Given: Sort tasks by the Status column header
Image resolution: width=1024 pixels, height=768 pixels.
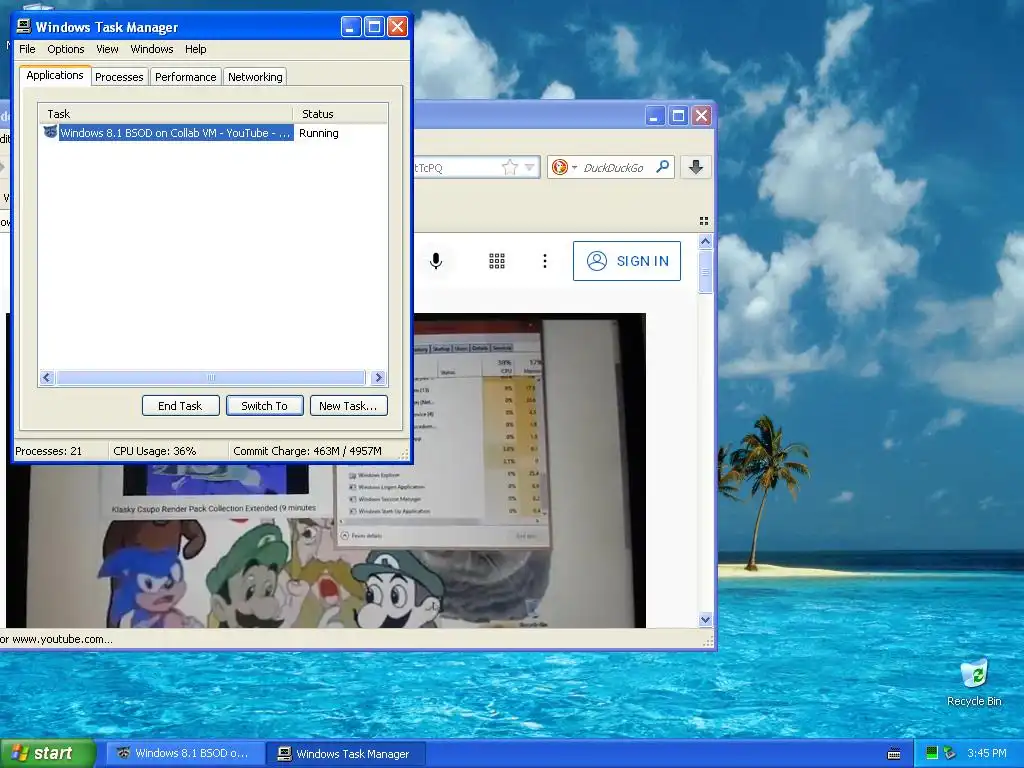Looking at the screenshot, I should (x=340, y=114).
